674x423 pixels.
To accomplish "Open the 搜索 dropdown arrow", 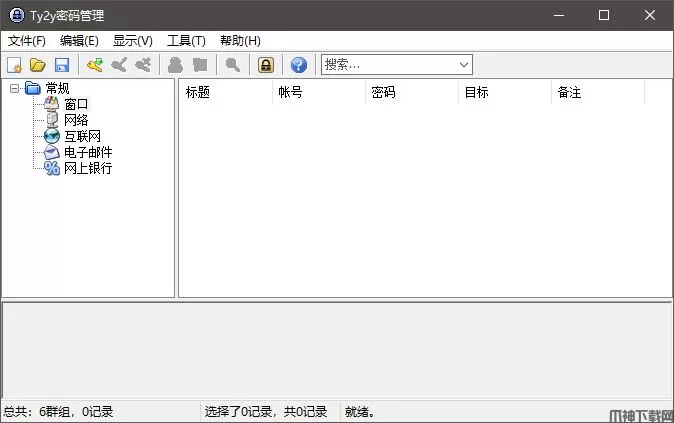I will point(463,65).
